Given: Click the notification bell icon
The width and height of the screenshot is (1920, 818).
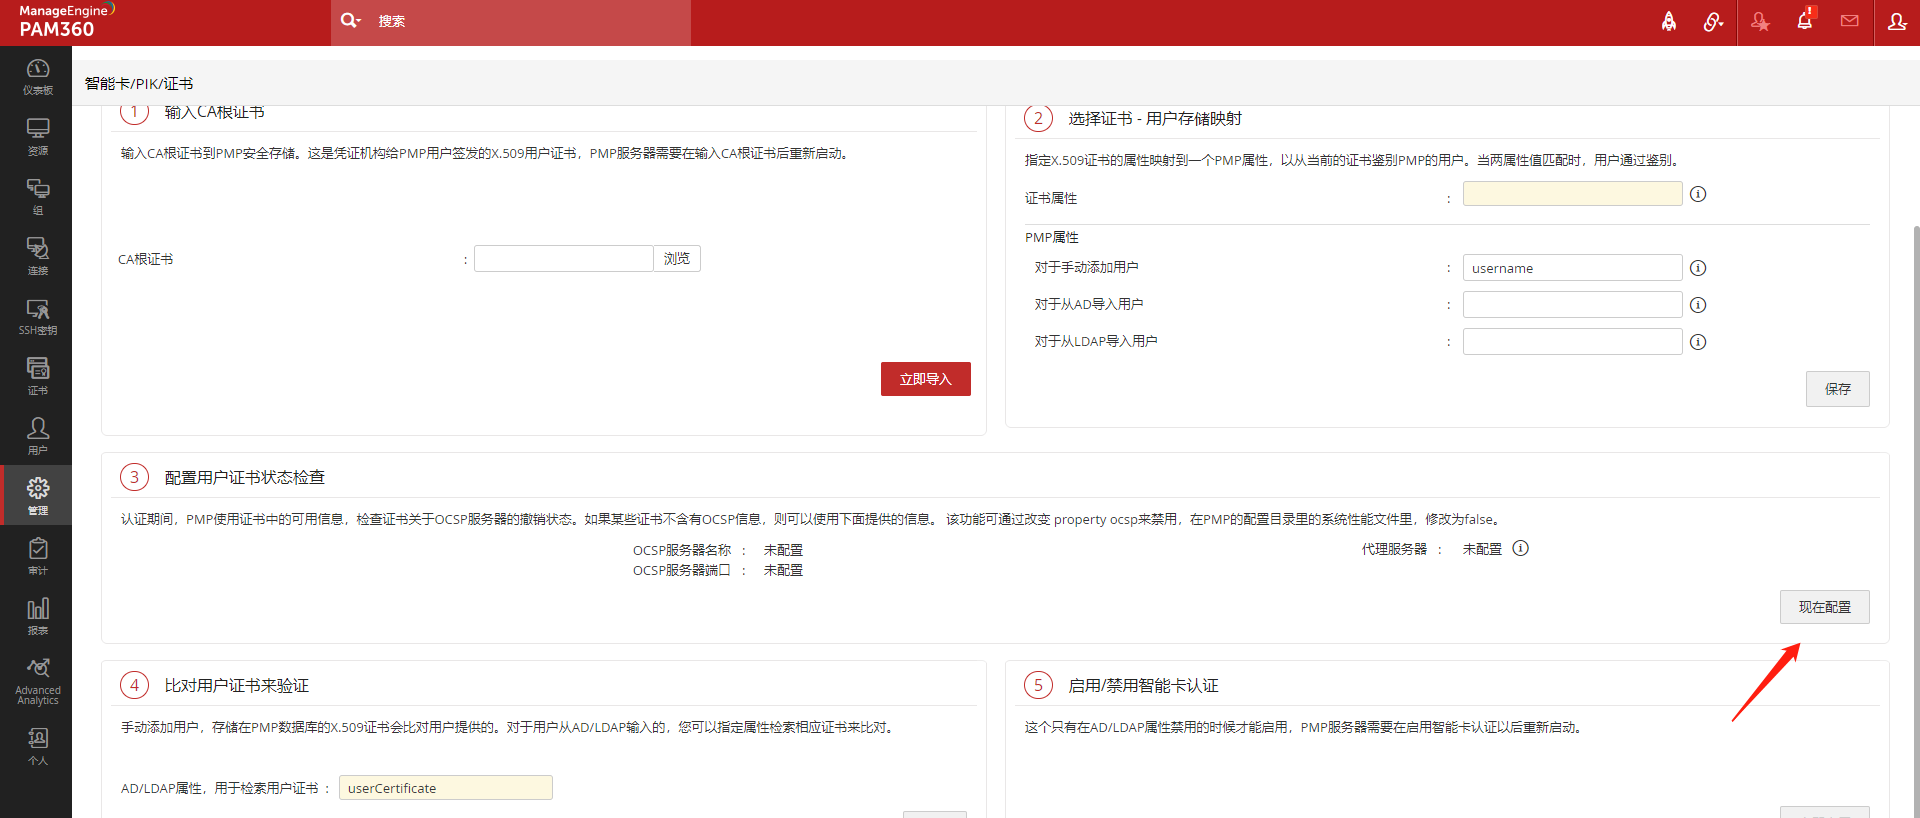Looking at the screenshot, I should (1804, 21).
